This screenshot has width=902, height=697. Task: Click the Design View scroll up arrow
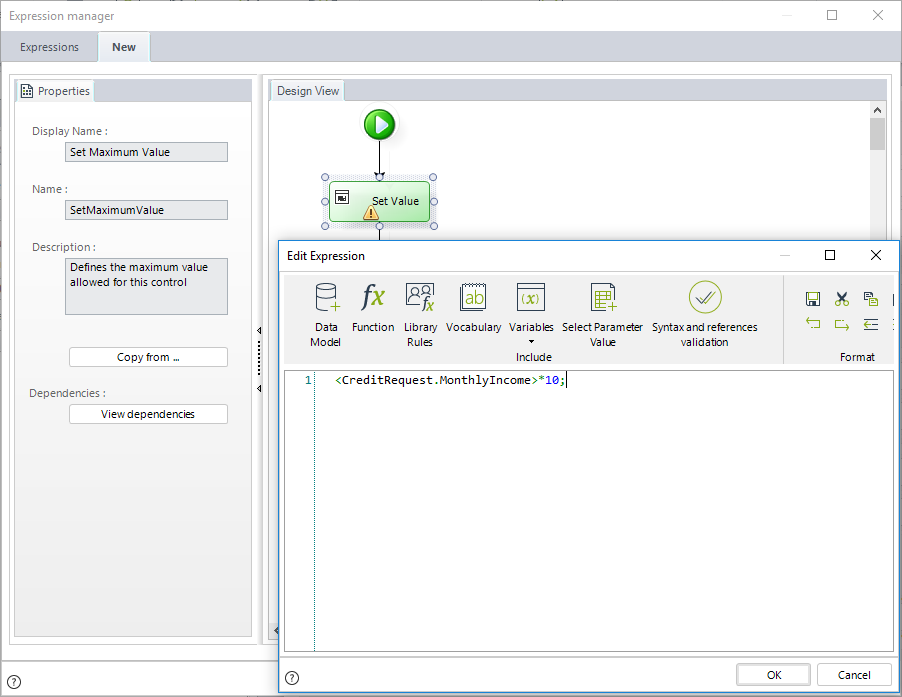(x=877, y=110)
